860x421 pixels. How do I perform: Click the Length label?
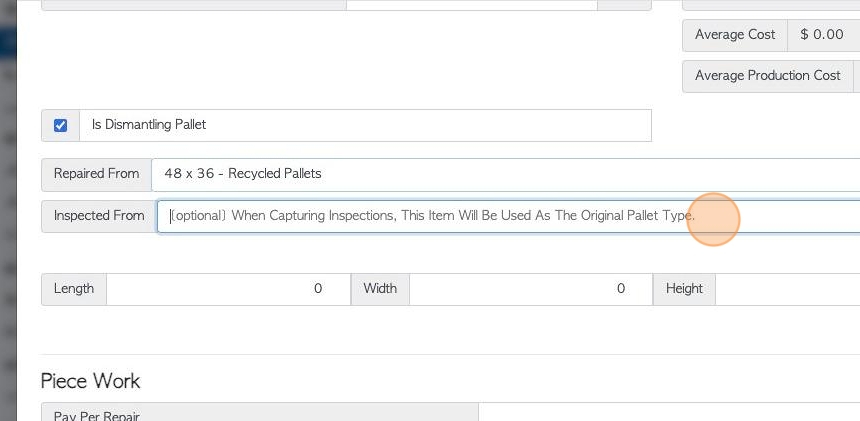click(x=74, y=289)
